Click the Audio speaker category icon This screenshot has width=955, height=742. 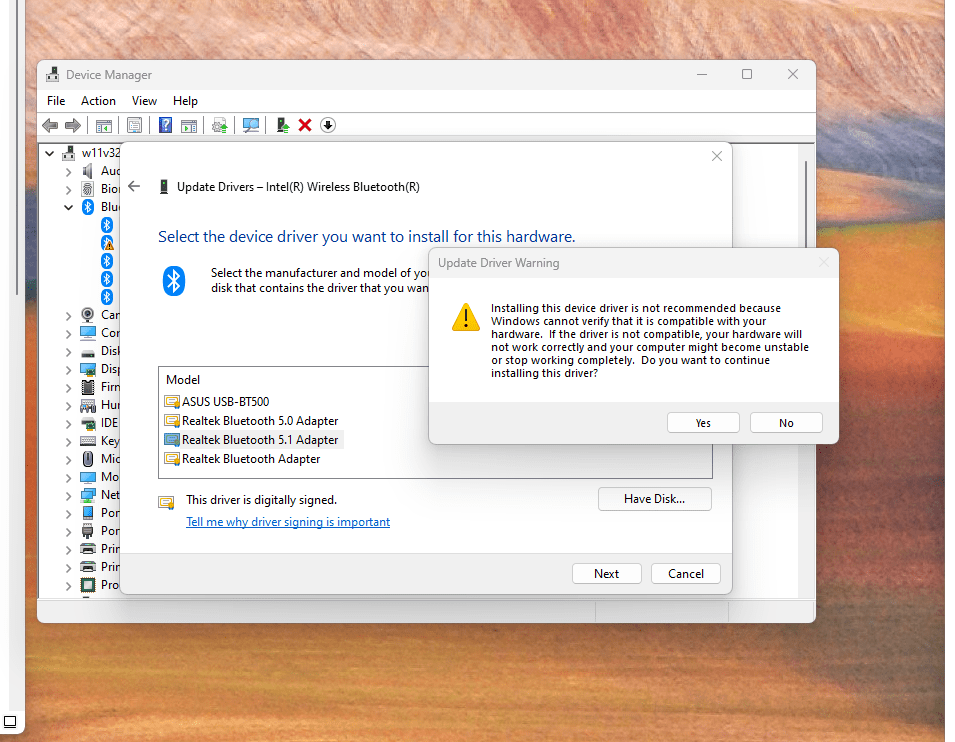pyautogui.click(x=88, y=171)
